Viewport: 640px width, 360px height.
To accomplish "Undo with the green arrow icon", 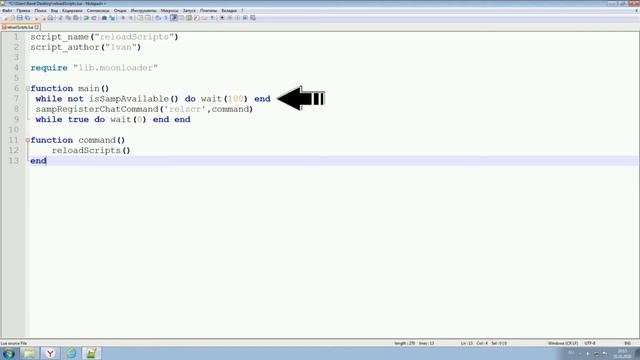I will (86, 18).
